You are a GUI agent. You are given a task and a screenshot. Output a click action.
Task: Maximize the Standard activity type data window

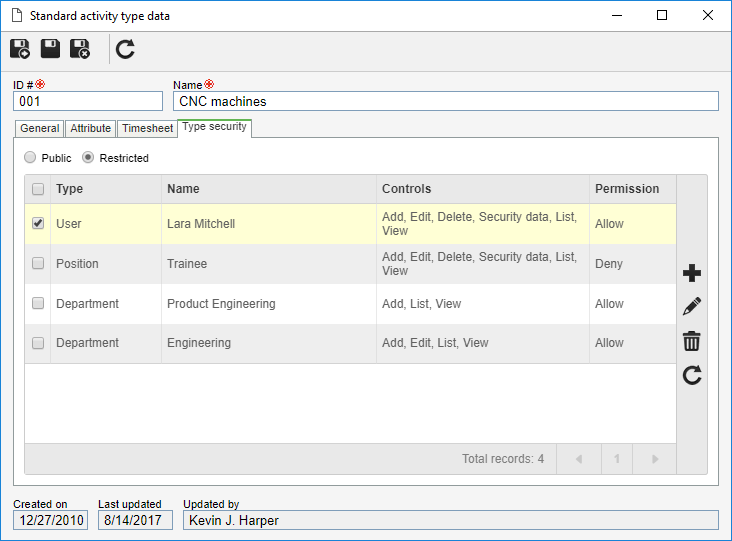pyautogui.click(x=662, y=15)
